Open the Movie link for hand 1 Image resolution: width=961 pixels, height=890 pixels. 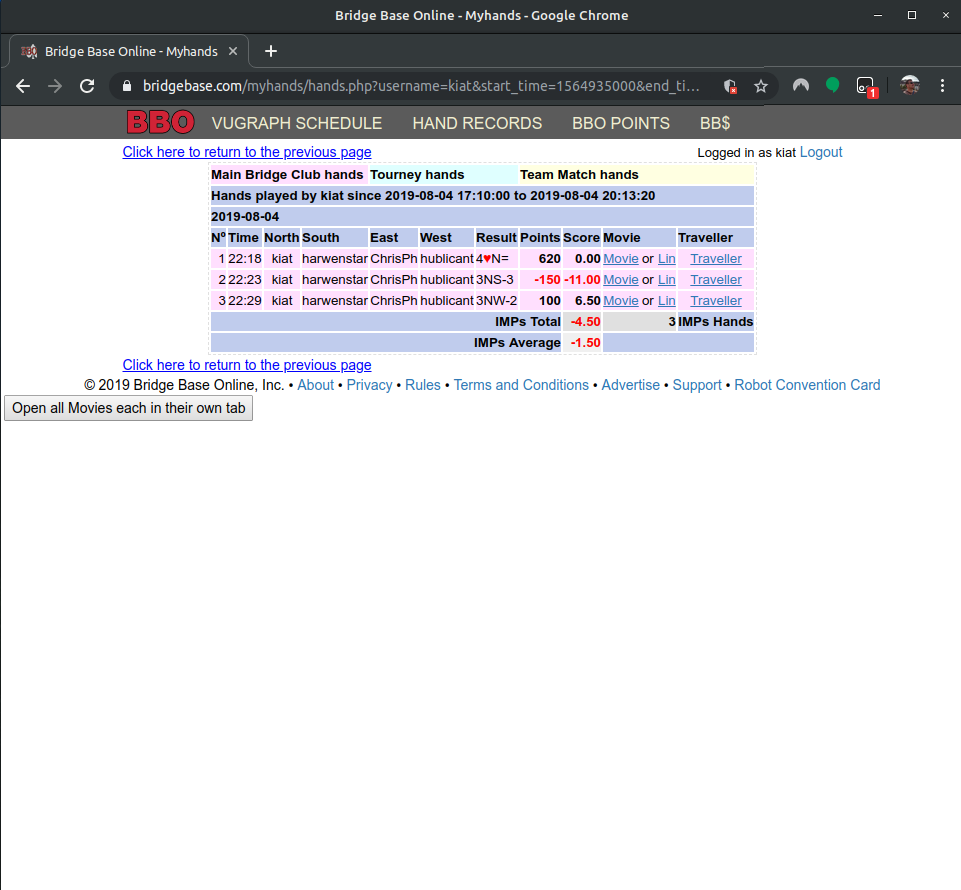pyautogui.click(x=620, y=258)
